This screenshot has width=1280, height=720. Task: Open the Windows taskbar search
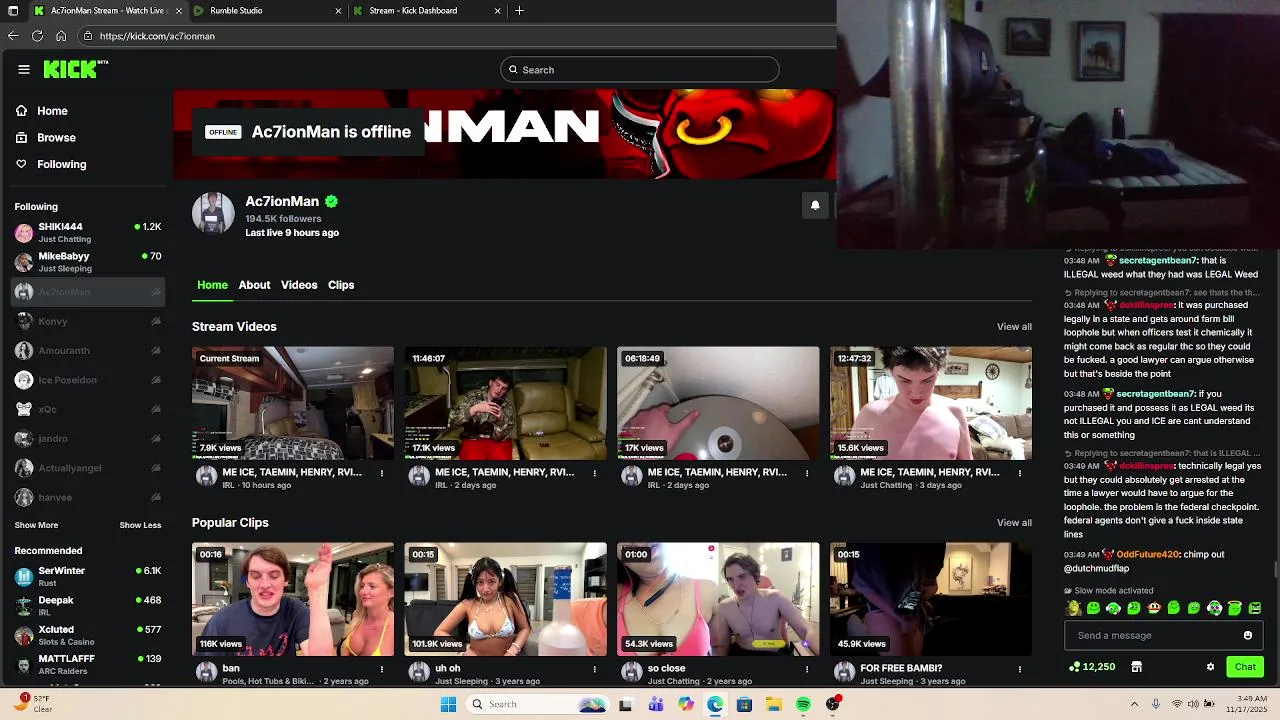(540, 705)
